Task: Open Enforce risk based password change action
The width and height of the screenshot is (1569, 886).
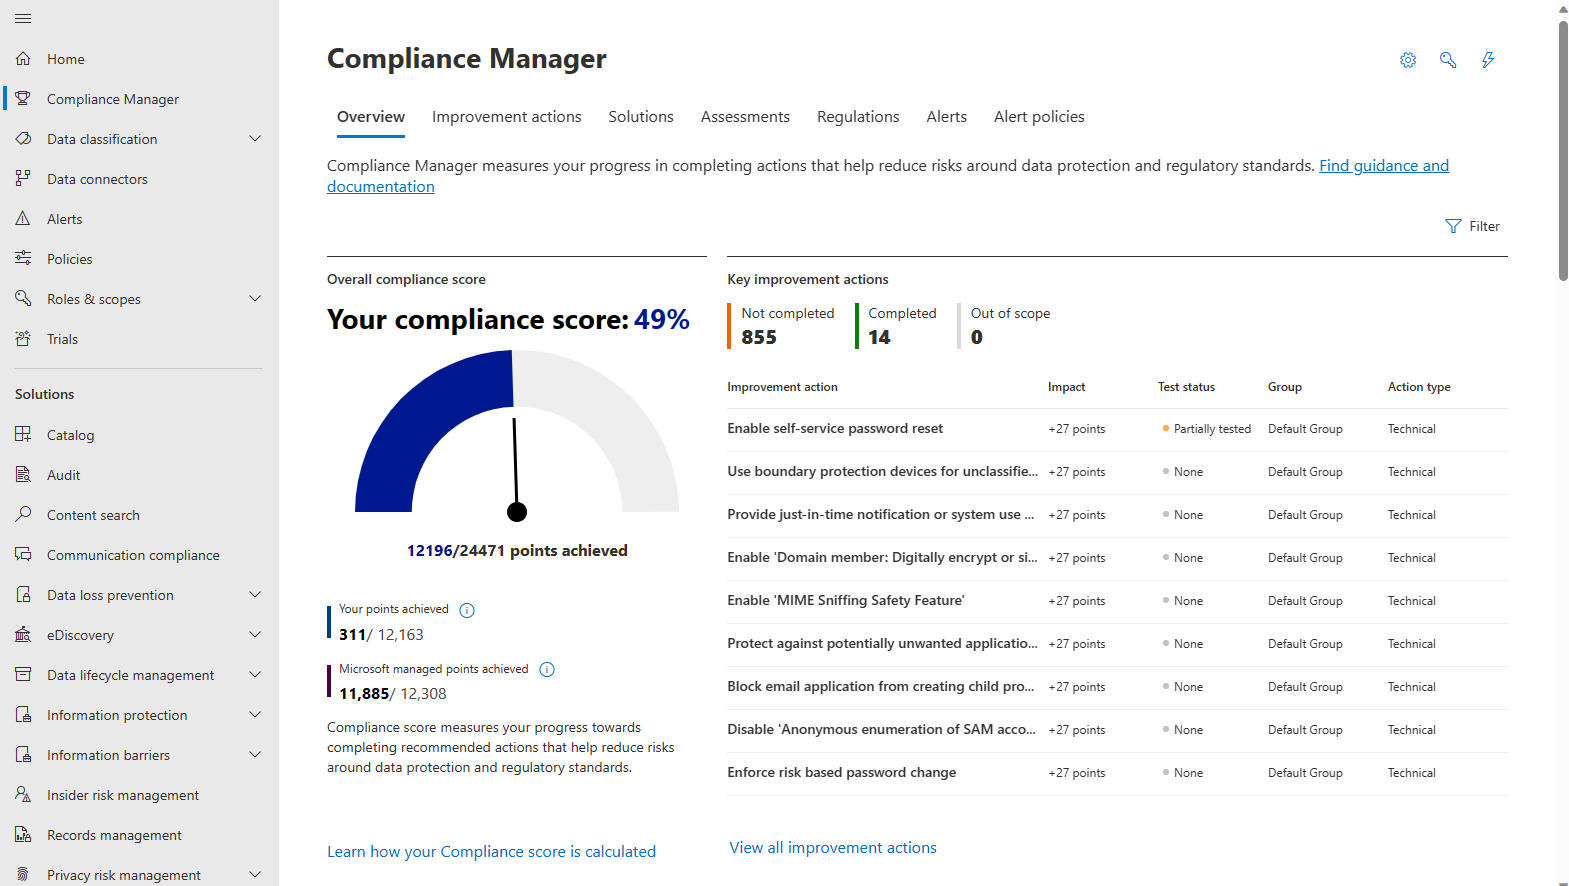Action: pos(841,772)
